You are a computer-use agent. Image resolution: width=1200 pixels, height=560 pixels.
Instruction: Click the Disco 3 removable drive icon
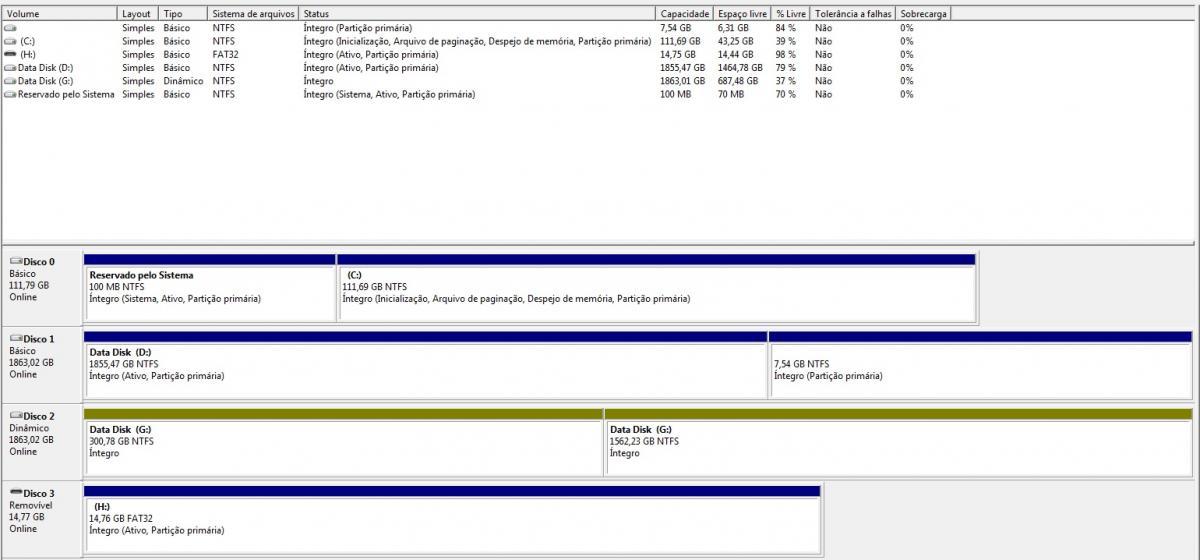pyautogui.click(x=15, y=493)
